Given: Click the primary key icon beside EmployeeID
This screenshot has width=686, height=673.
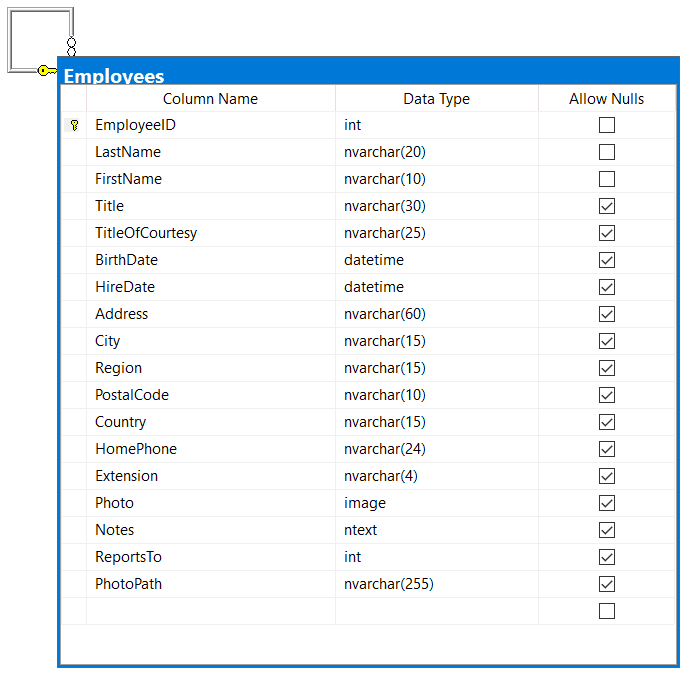Looking at the screenshot, I should tap(74, 126).
